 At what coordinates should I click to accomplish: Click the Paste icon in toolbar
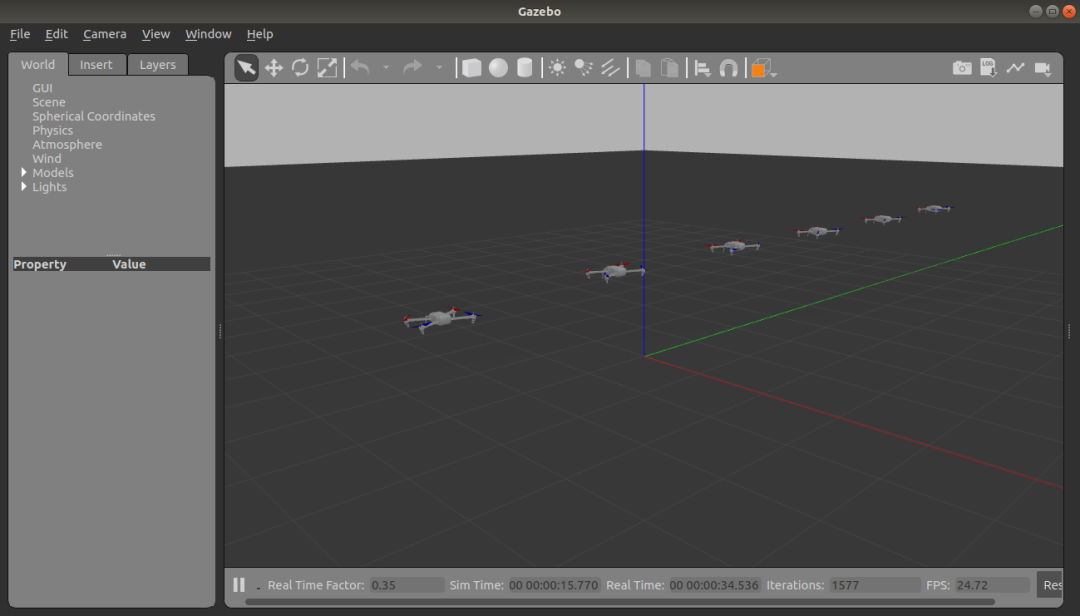pos(669,68)
